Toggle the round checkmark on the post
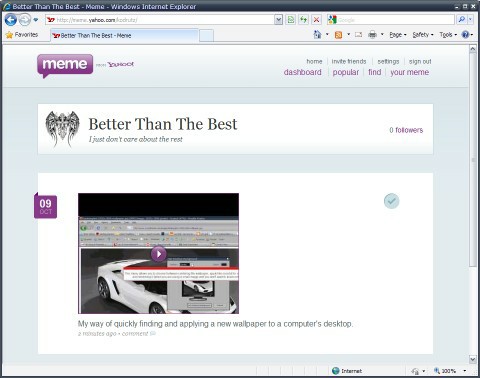This screenshot has height=378, width=480. [x=391, y=201]
